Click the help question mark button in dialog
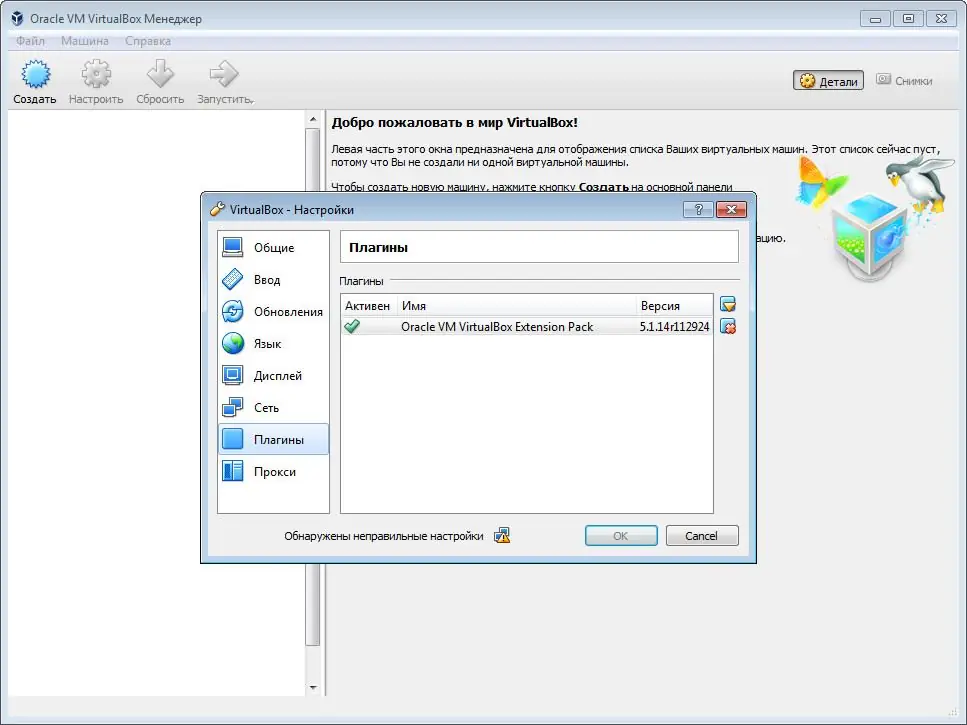The height and width of the screenshot is (725, 967). pyautogui.click(x=698, y=210)
